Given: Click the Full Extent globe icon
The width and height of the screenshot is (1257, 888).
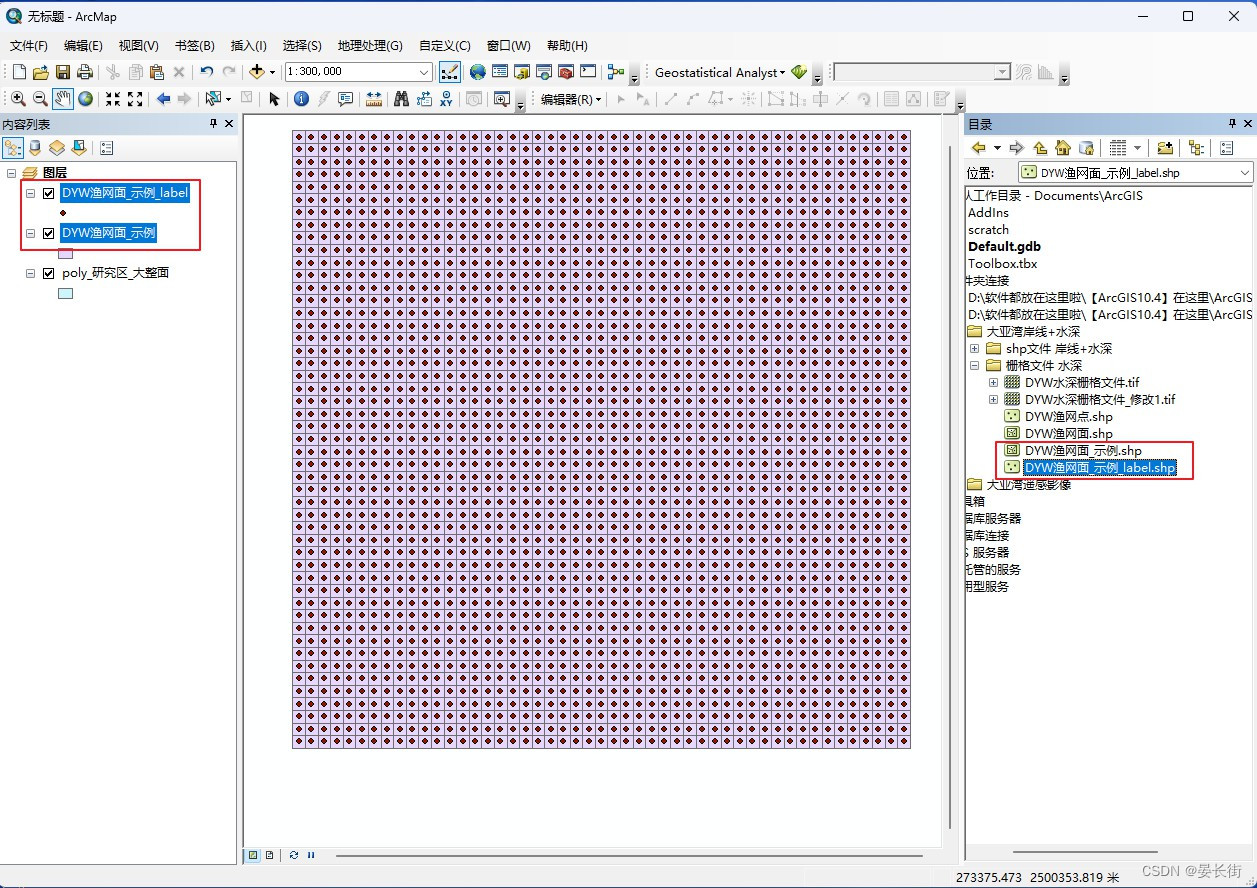Looking at the screenshot, I should (x=86, y=99).
